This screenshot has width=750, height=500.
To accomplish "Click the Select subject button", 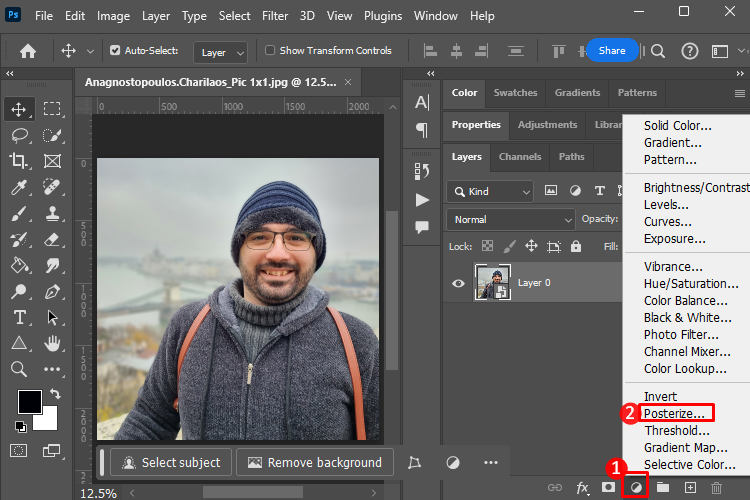I will click(171, 463).
